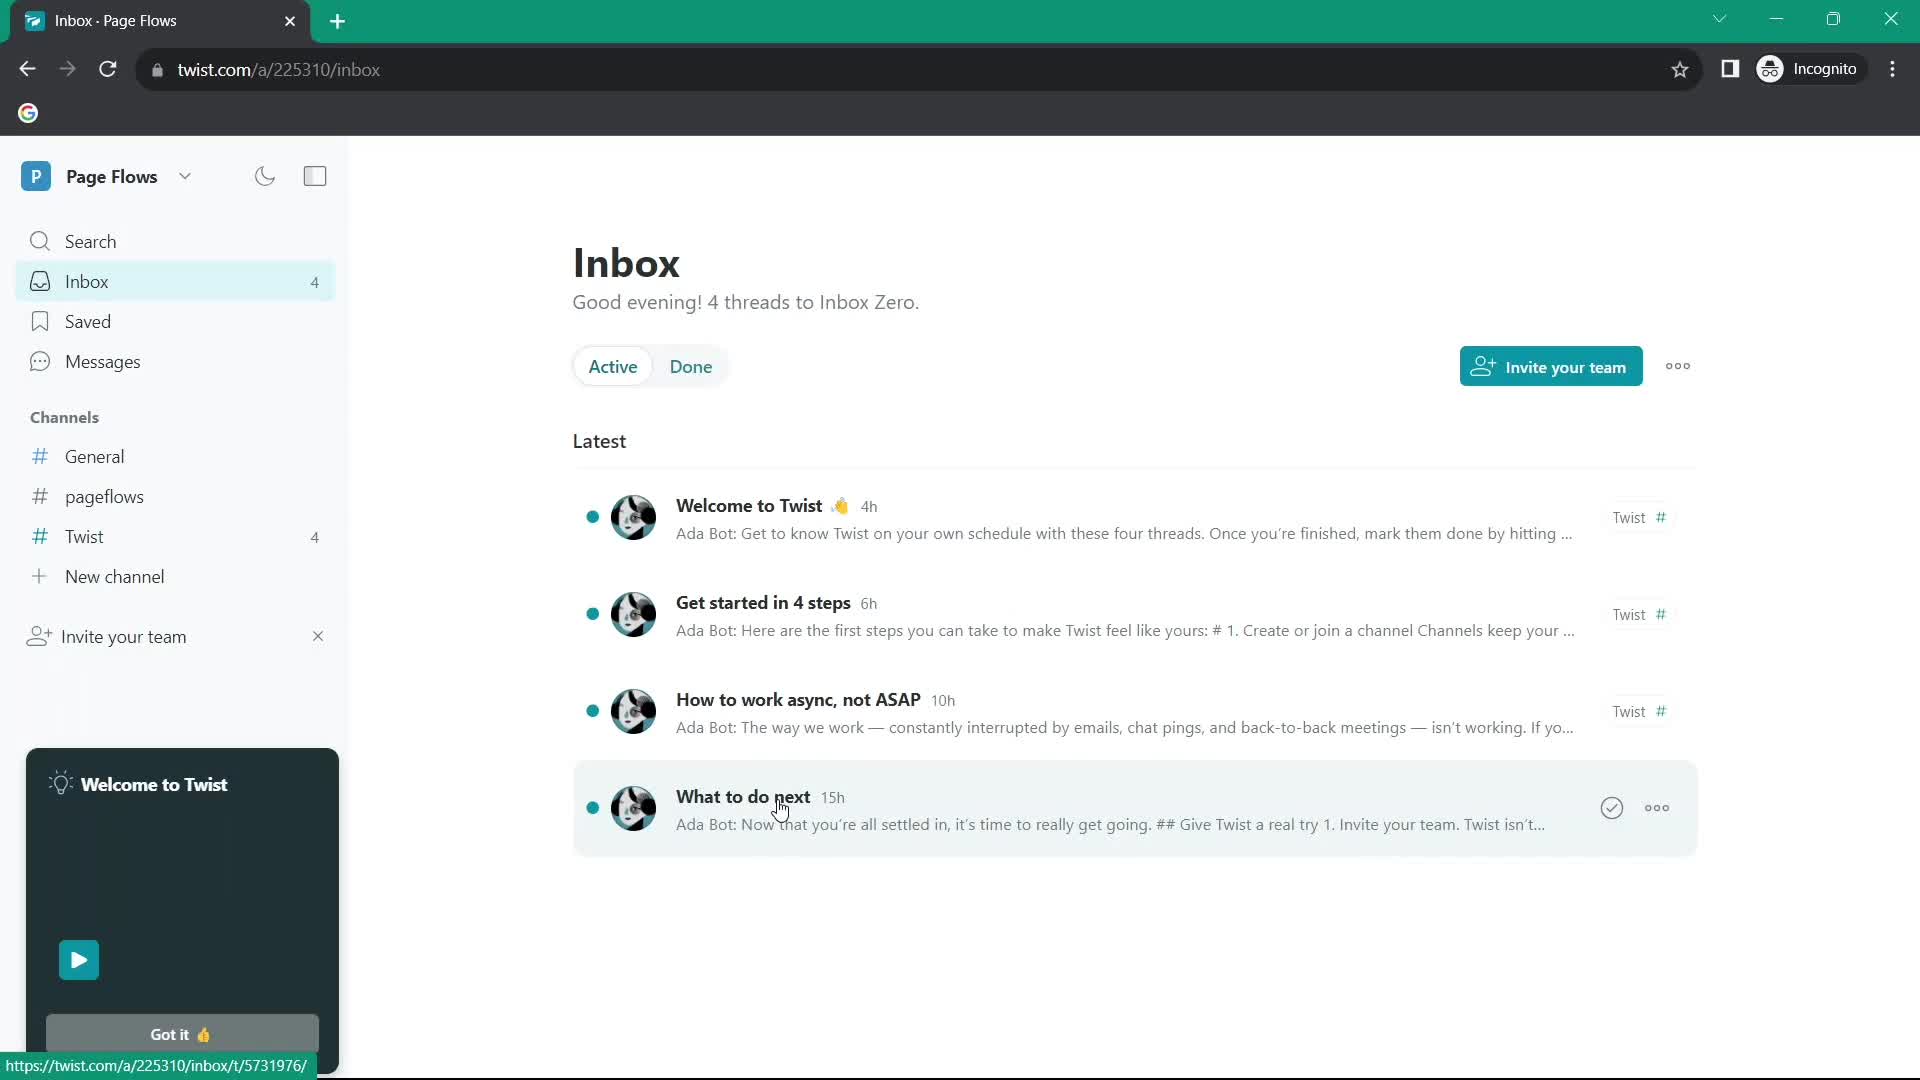Screen dimensions: 1920x1080
Task: Select the Active tab in inbox
Action: tap(613, 367)
